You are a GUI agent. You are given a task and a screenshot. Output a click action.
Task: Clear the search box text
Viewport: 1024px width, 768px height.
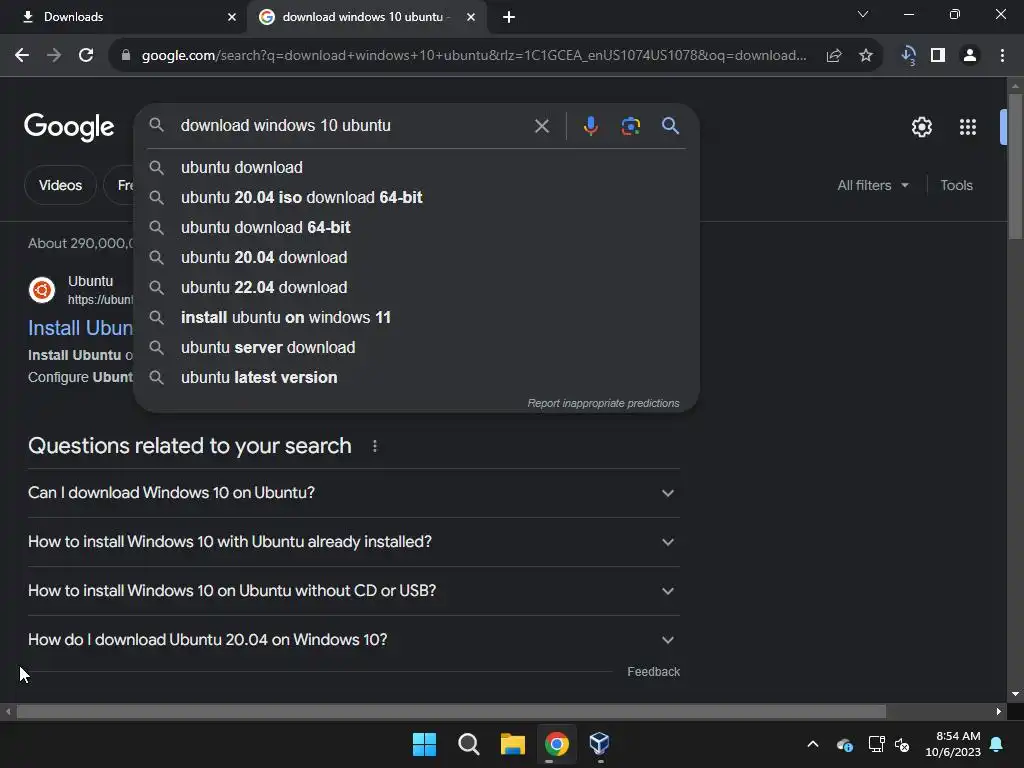pyautogui.click(x=541, y=126)
